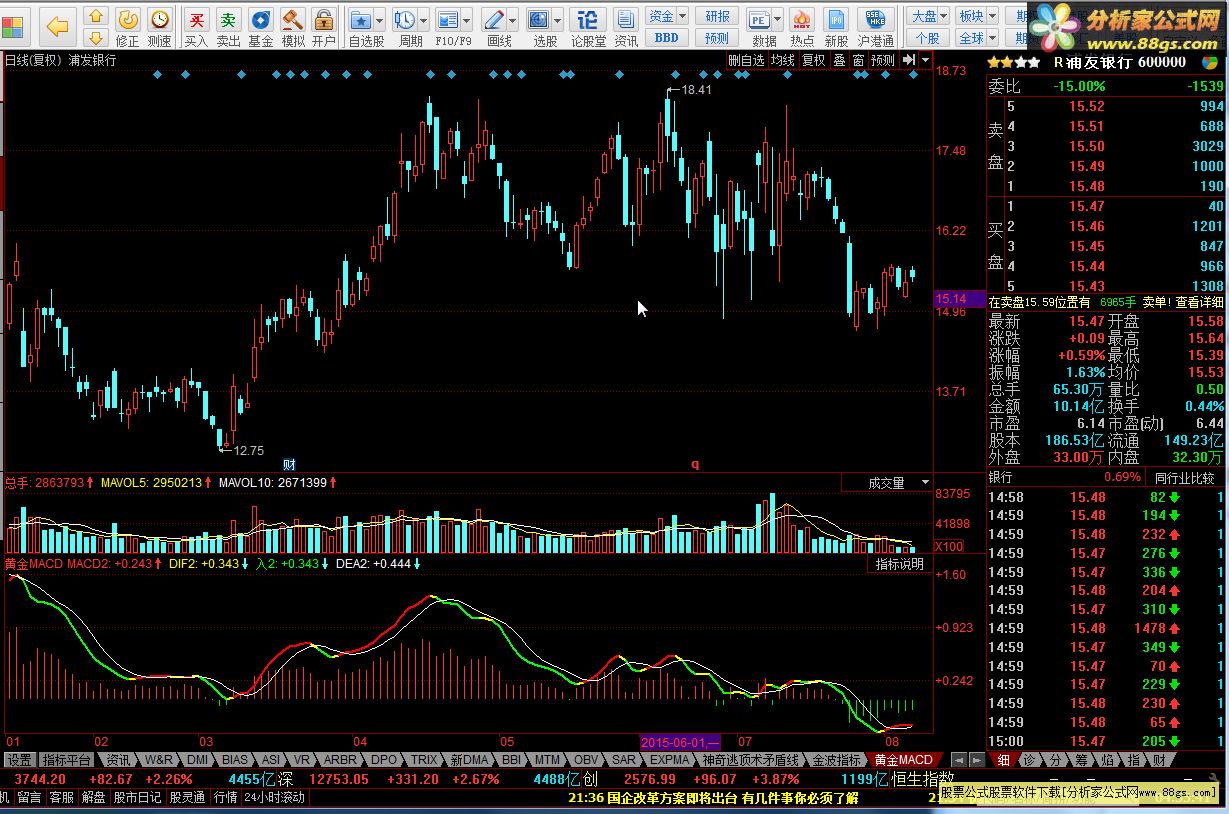Image resolution: width=1229 pixels, height=814 pixels.
Task: Open the 修正 correction tool
Action: [x=128, y=27]
